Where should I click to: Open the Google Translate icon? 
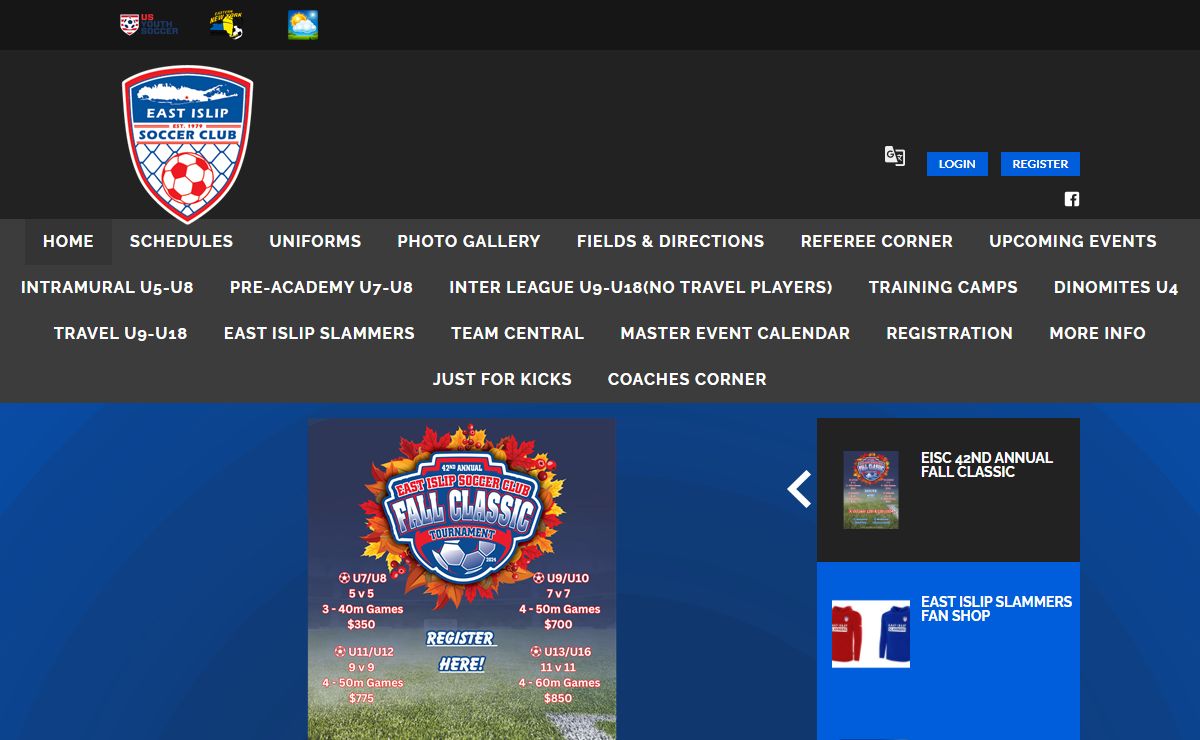click(895, 156)
